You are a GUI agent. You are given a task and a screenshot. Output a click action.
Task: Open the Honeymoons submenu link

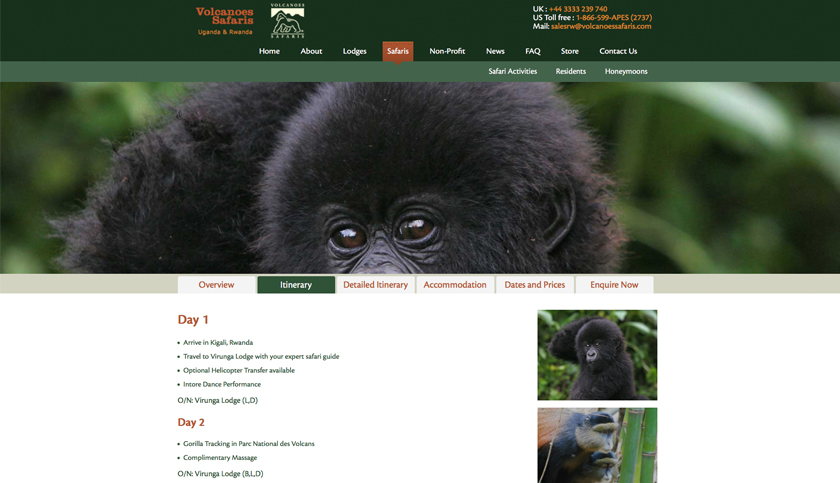coord(626,71)
